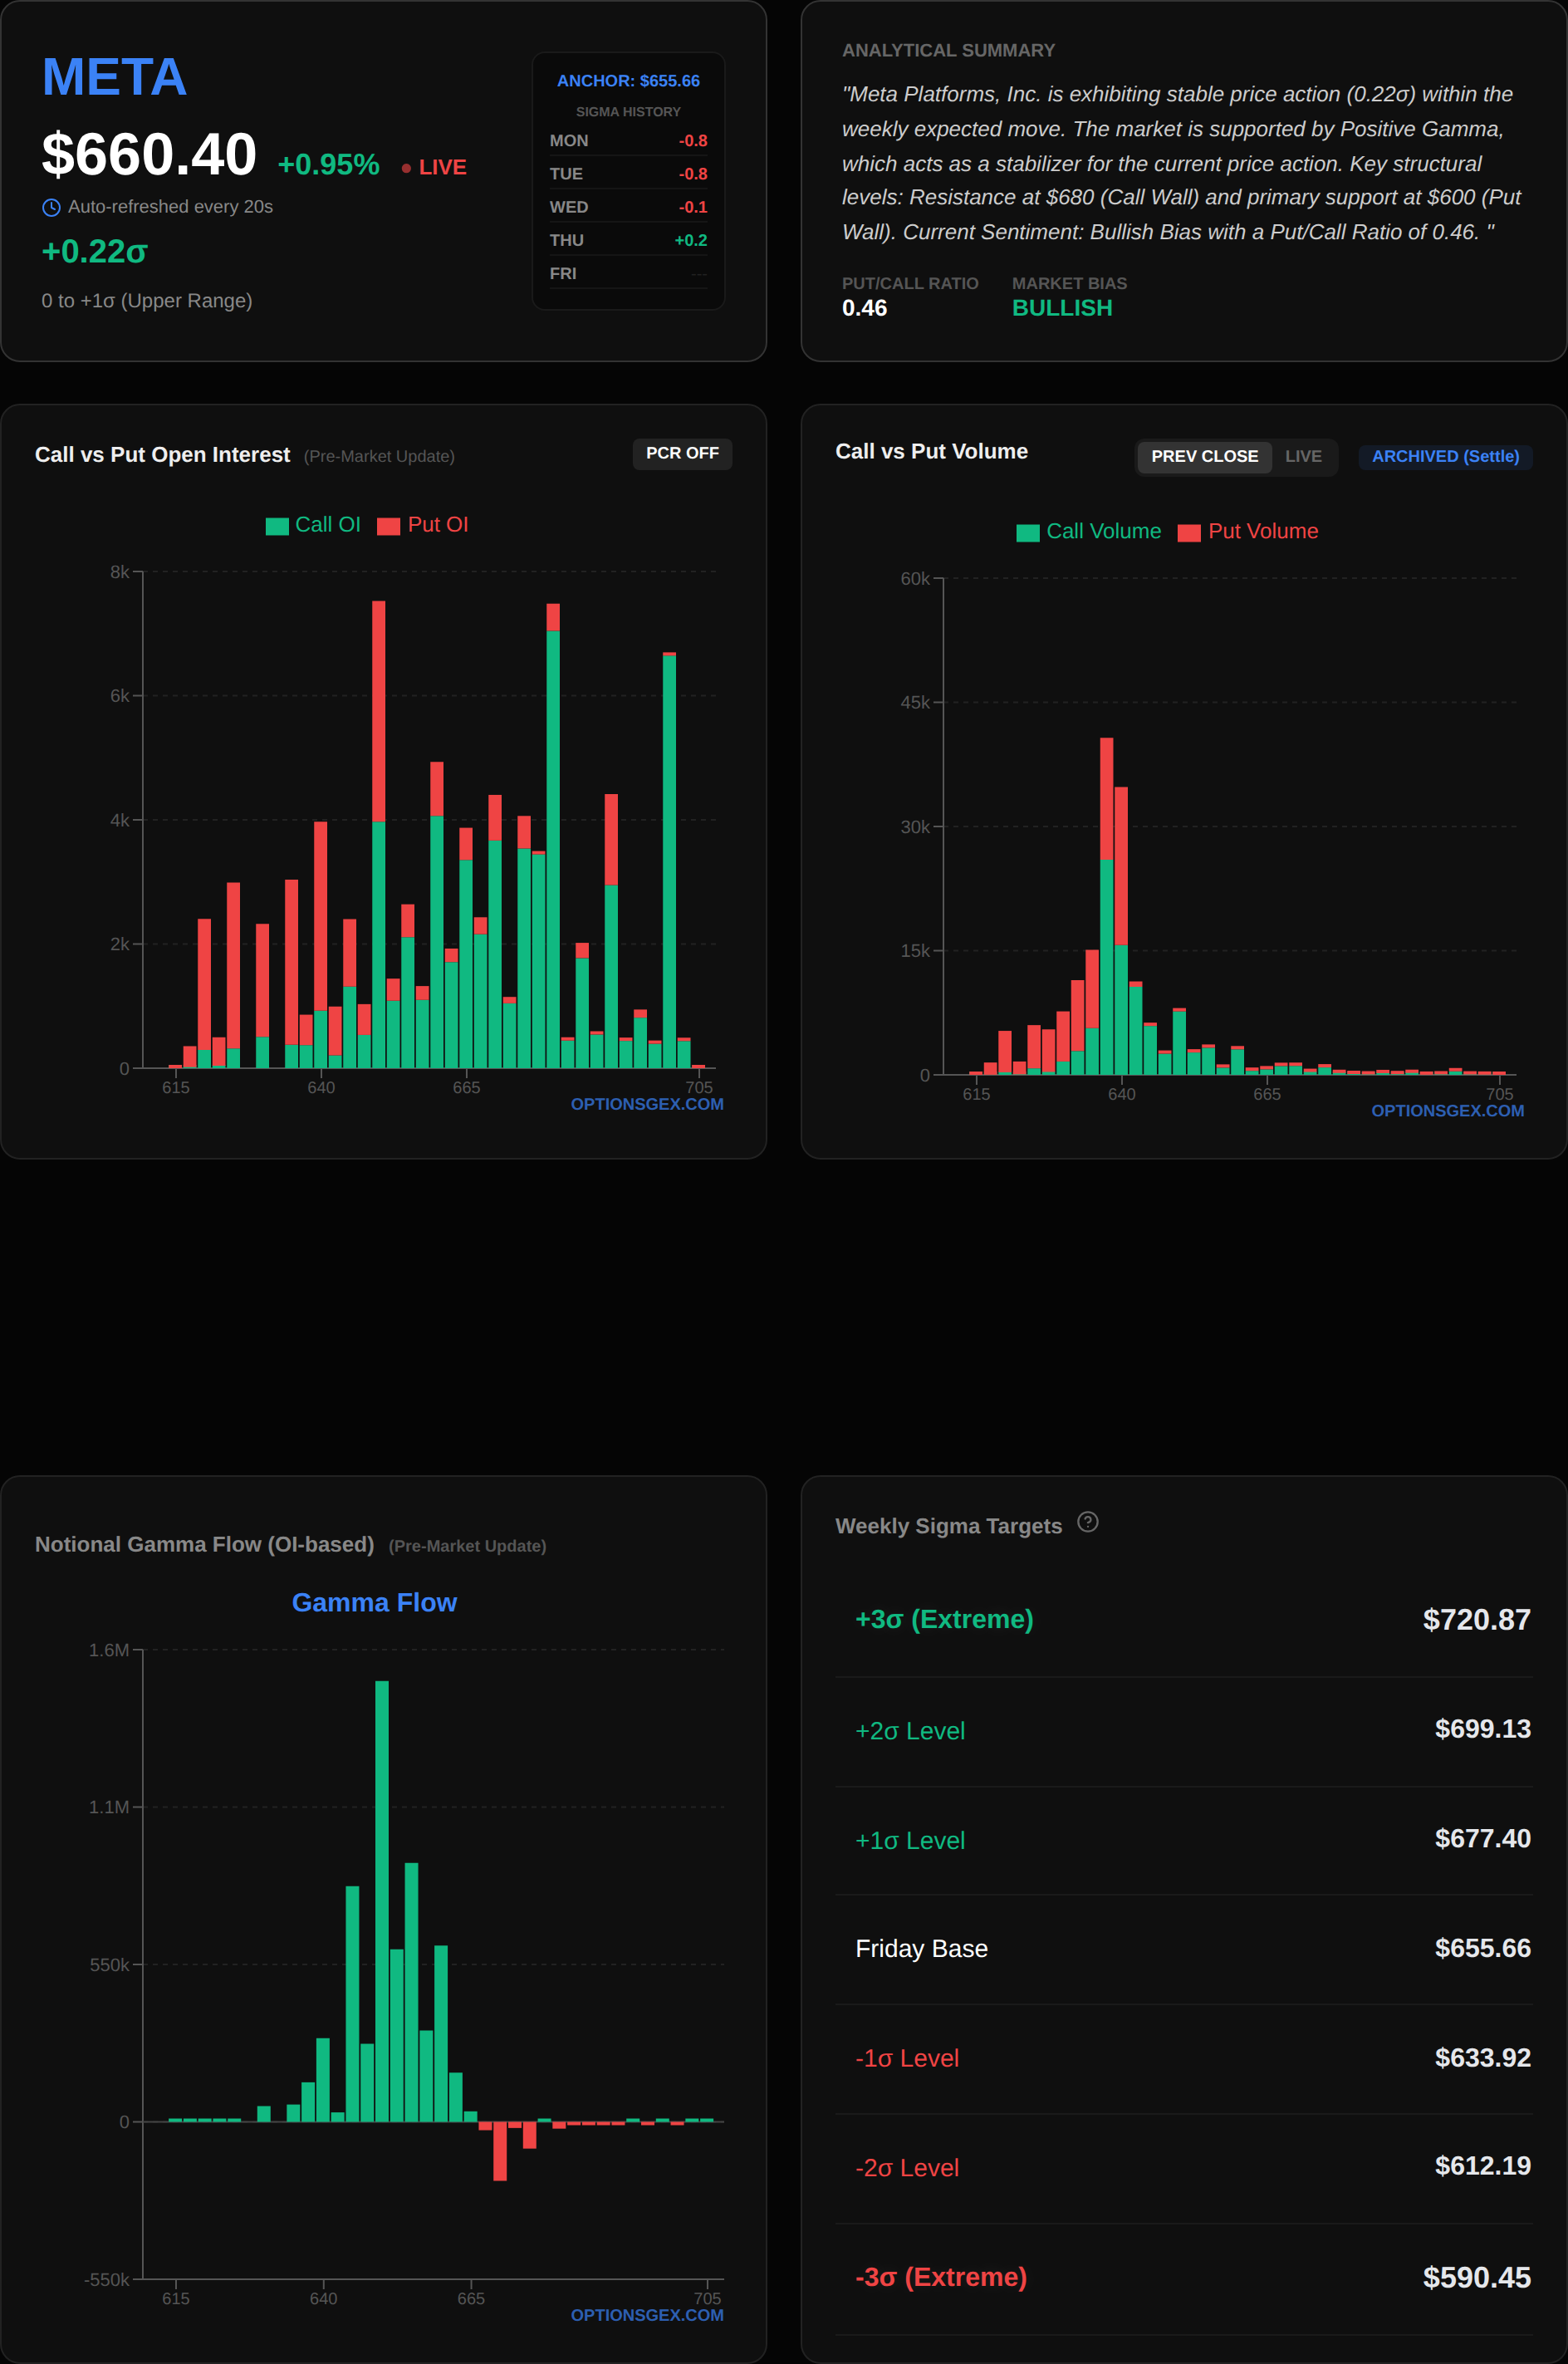Click the red LIVE indicator dot
The width and height of the screenshot is (1568, 2364).
click(x=406, y=168)
